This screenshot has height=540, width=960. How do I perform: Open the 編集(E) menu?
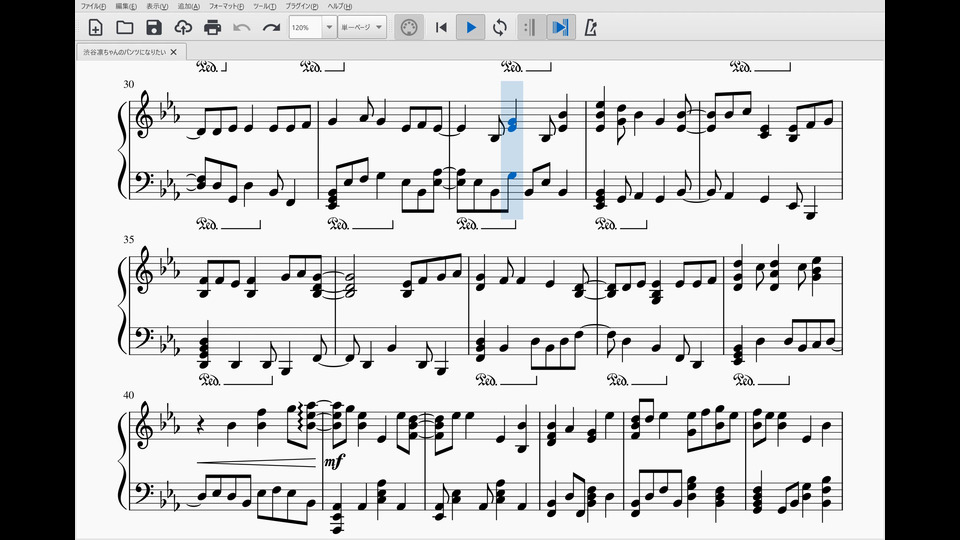tap(126, 6)
